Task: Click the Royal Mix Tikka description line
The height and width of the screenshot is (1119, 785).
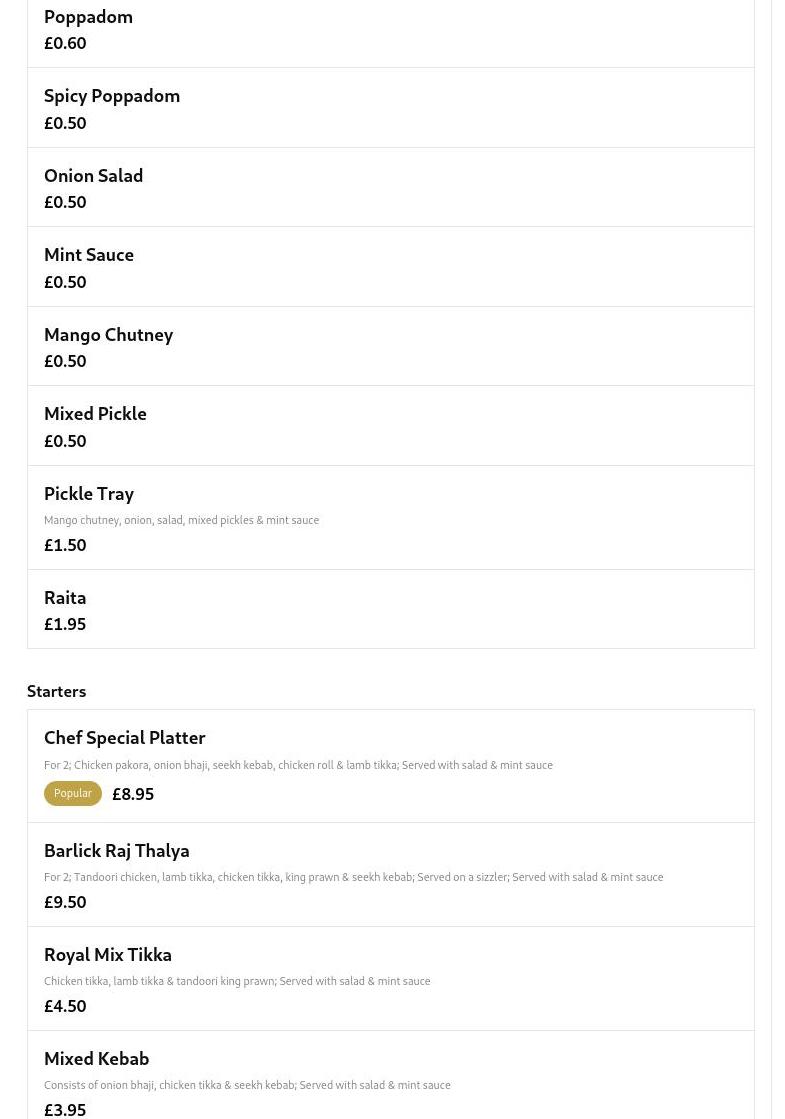Action: click(237, 981)
